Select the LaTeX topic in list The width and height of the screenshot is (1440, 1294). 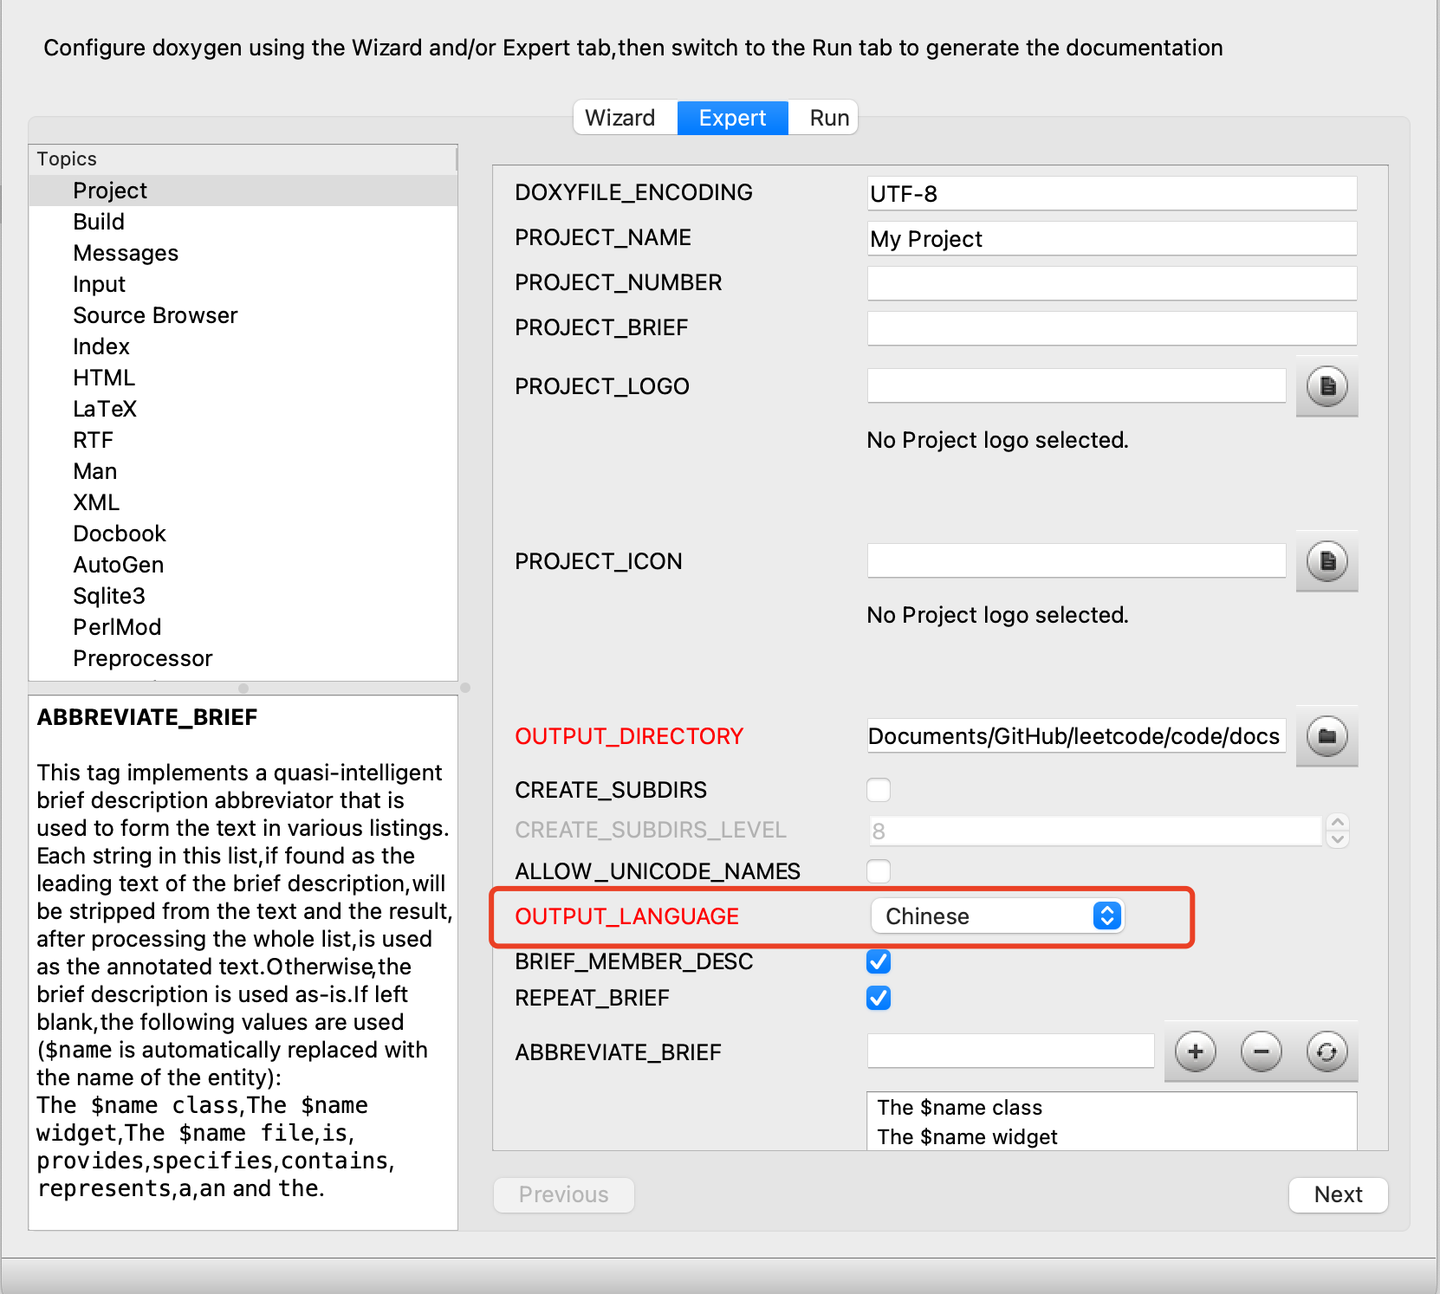pyautogui.click(x=105, y=409)
